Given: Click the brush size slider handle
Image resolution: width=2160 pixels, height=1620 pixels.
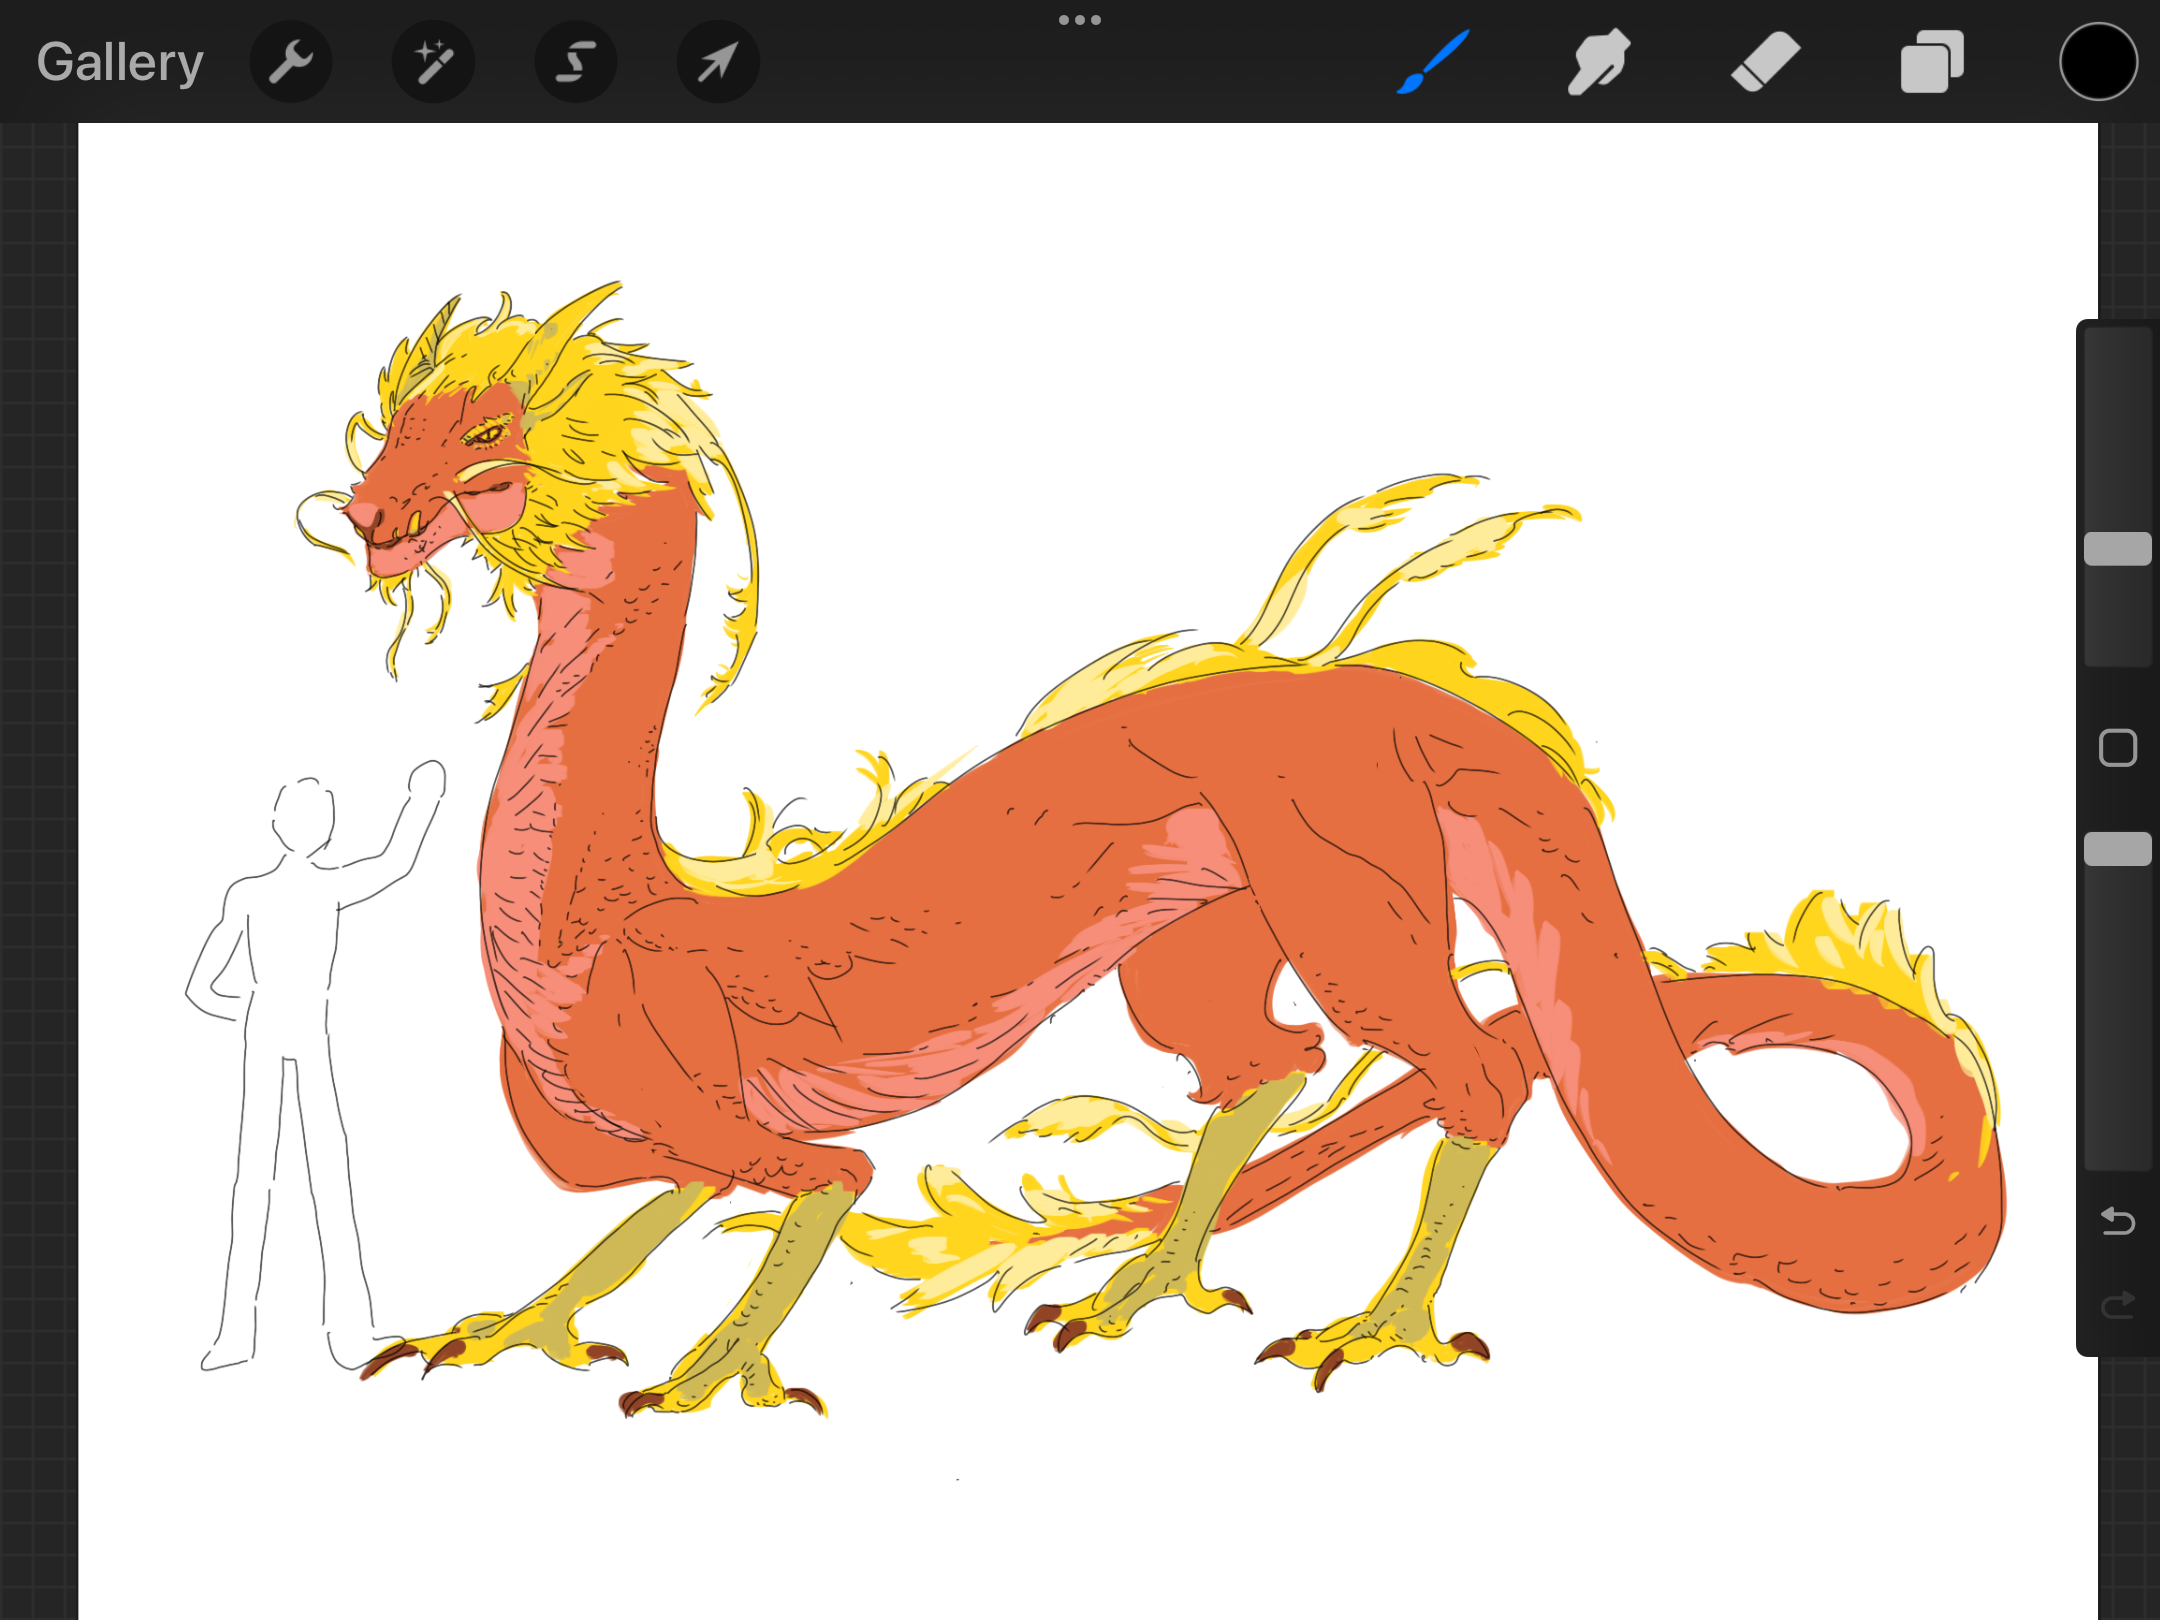Looking at the screenshot, I should (2117, 549).
